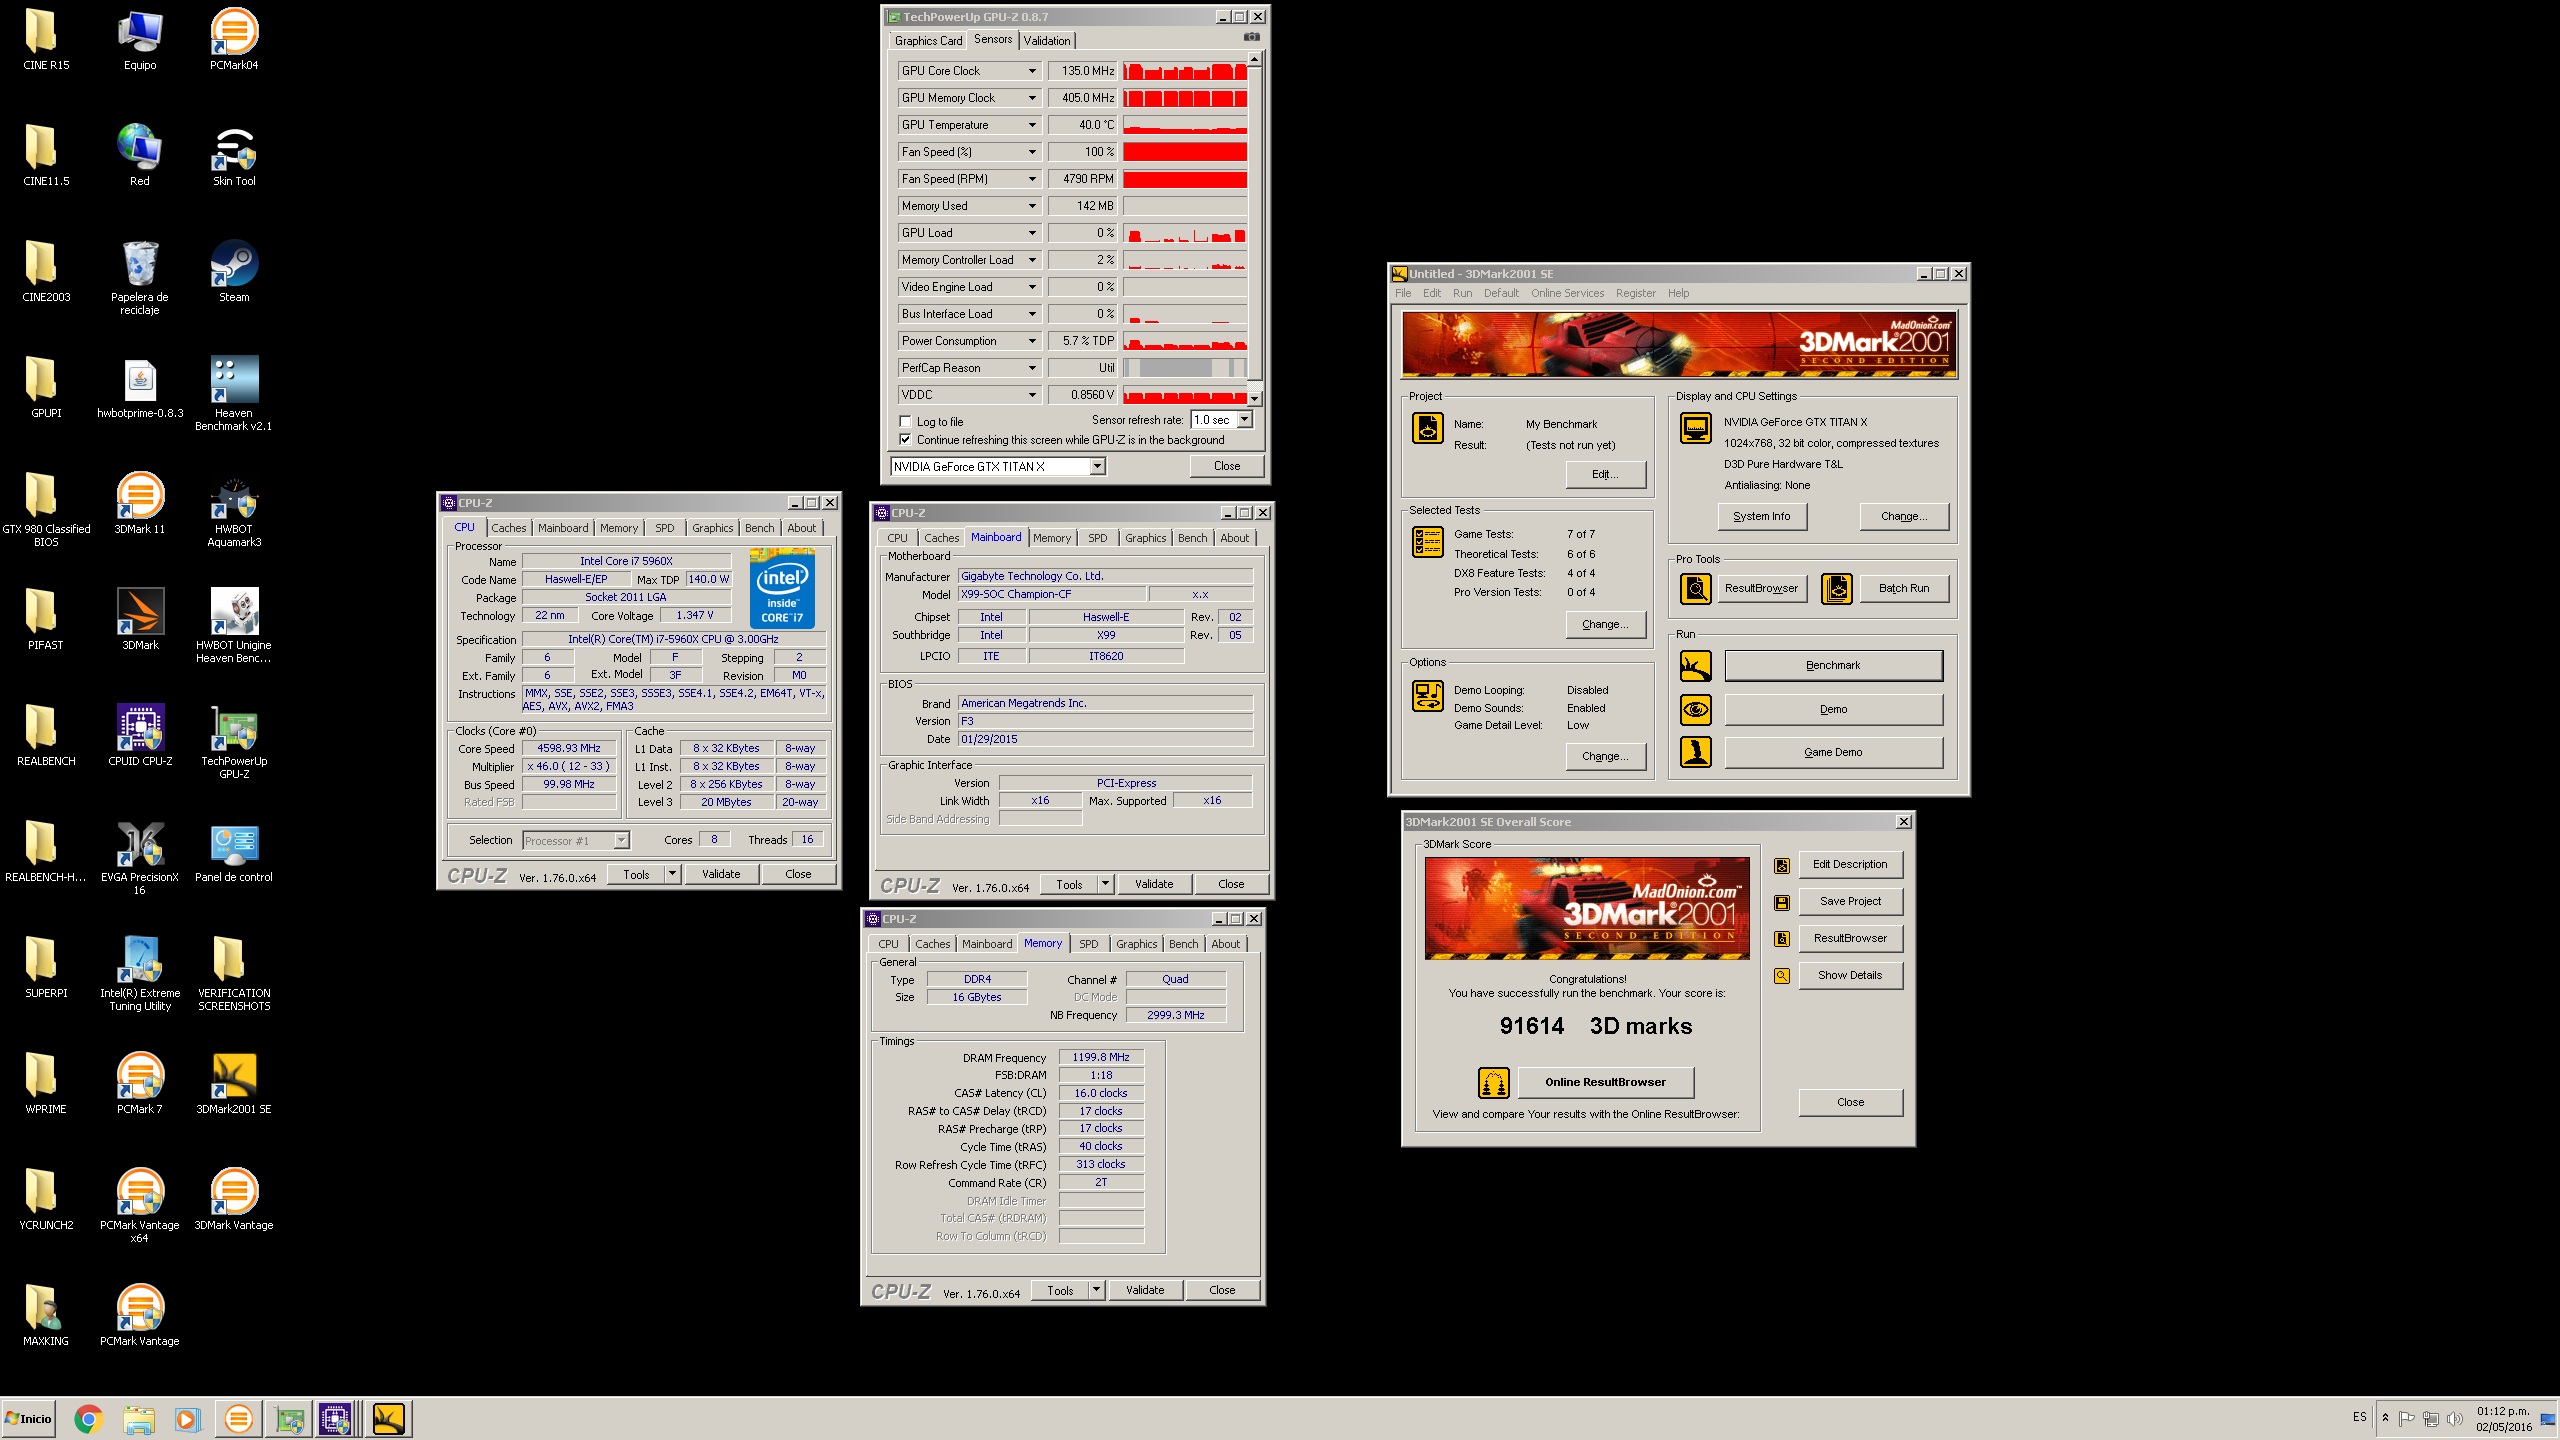The width and height of the screenshot is (2560, 1440).
Task: Open the PCMark04 desktop shortcut
Action: point(234,39)
